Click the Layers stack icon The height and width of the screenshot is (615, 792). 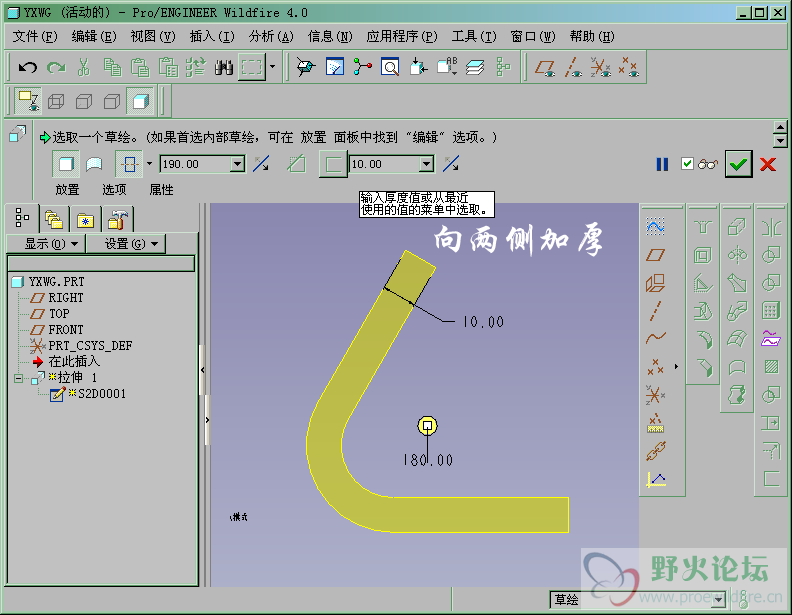coord(475,67)
